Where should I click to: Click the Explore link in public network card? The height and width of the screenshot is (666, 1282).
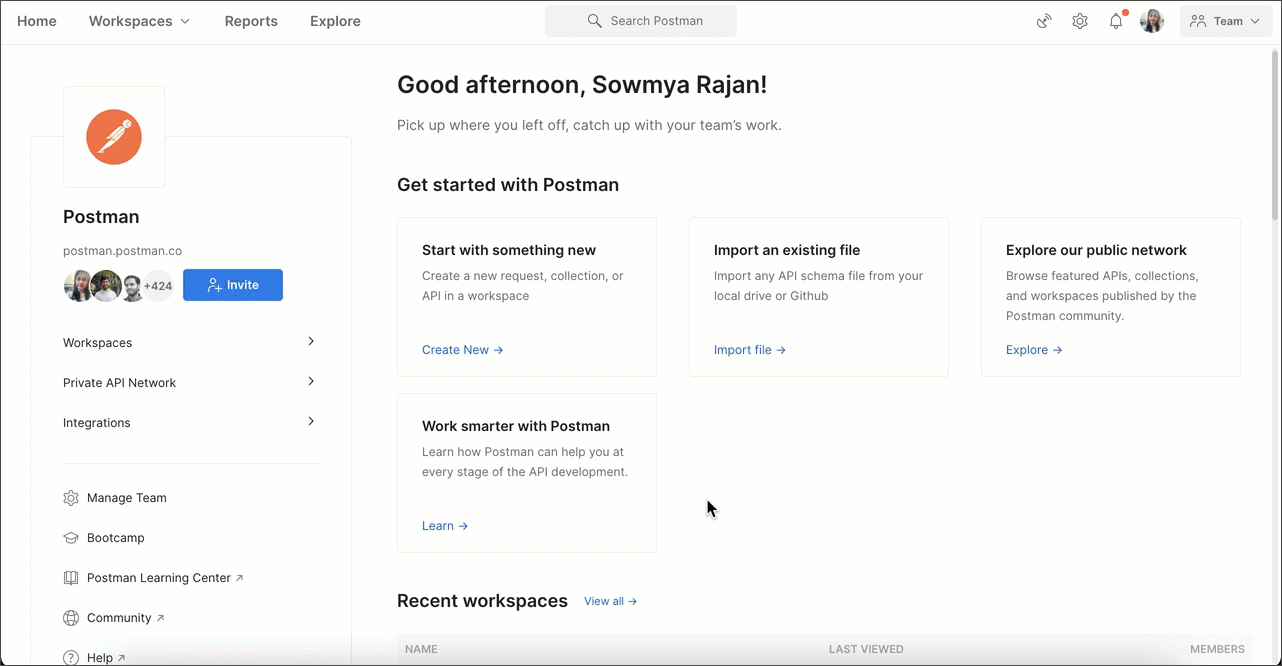click(x=1034, y=350)
